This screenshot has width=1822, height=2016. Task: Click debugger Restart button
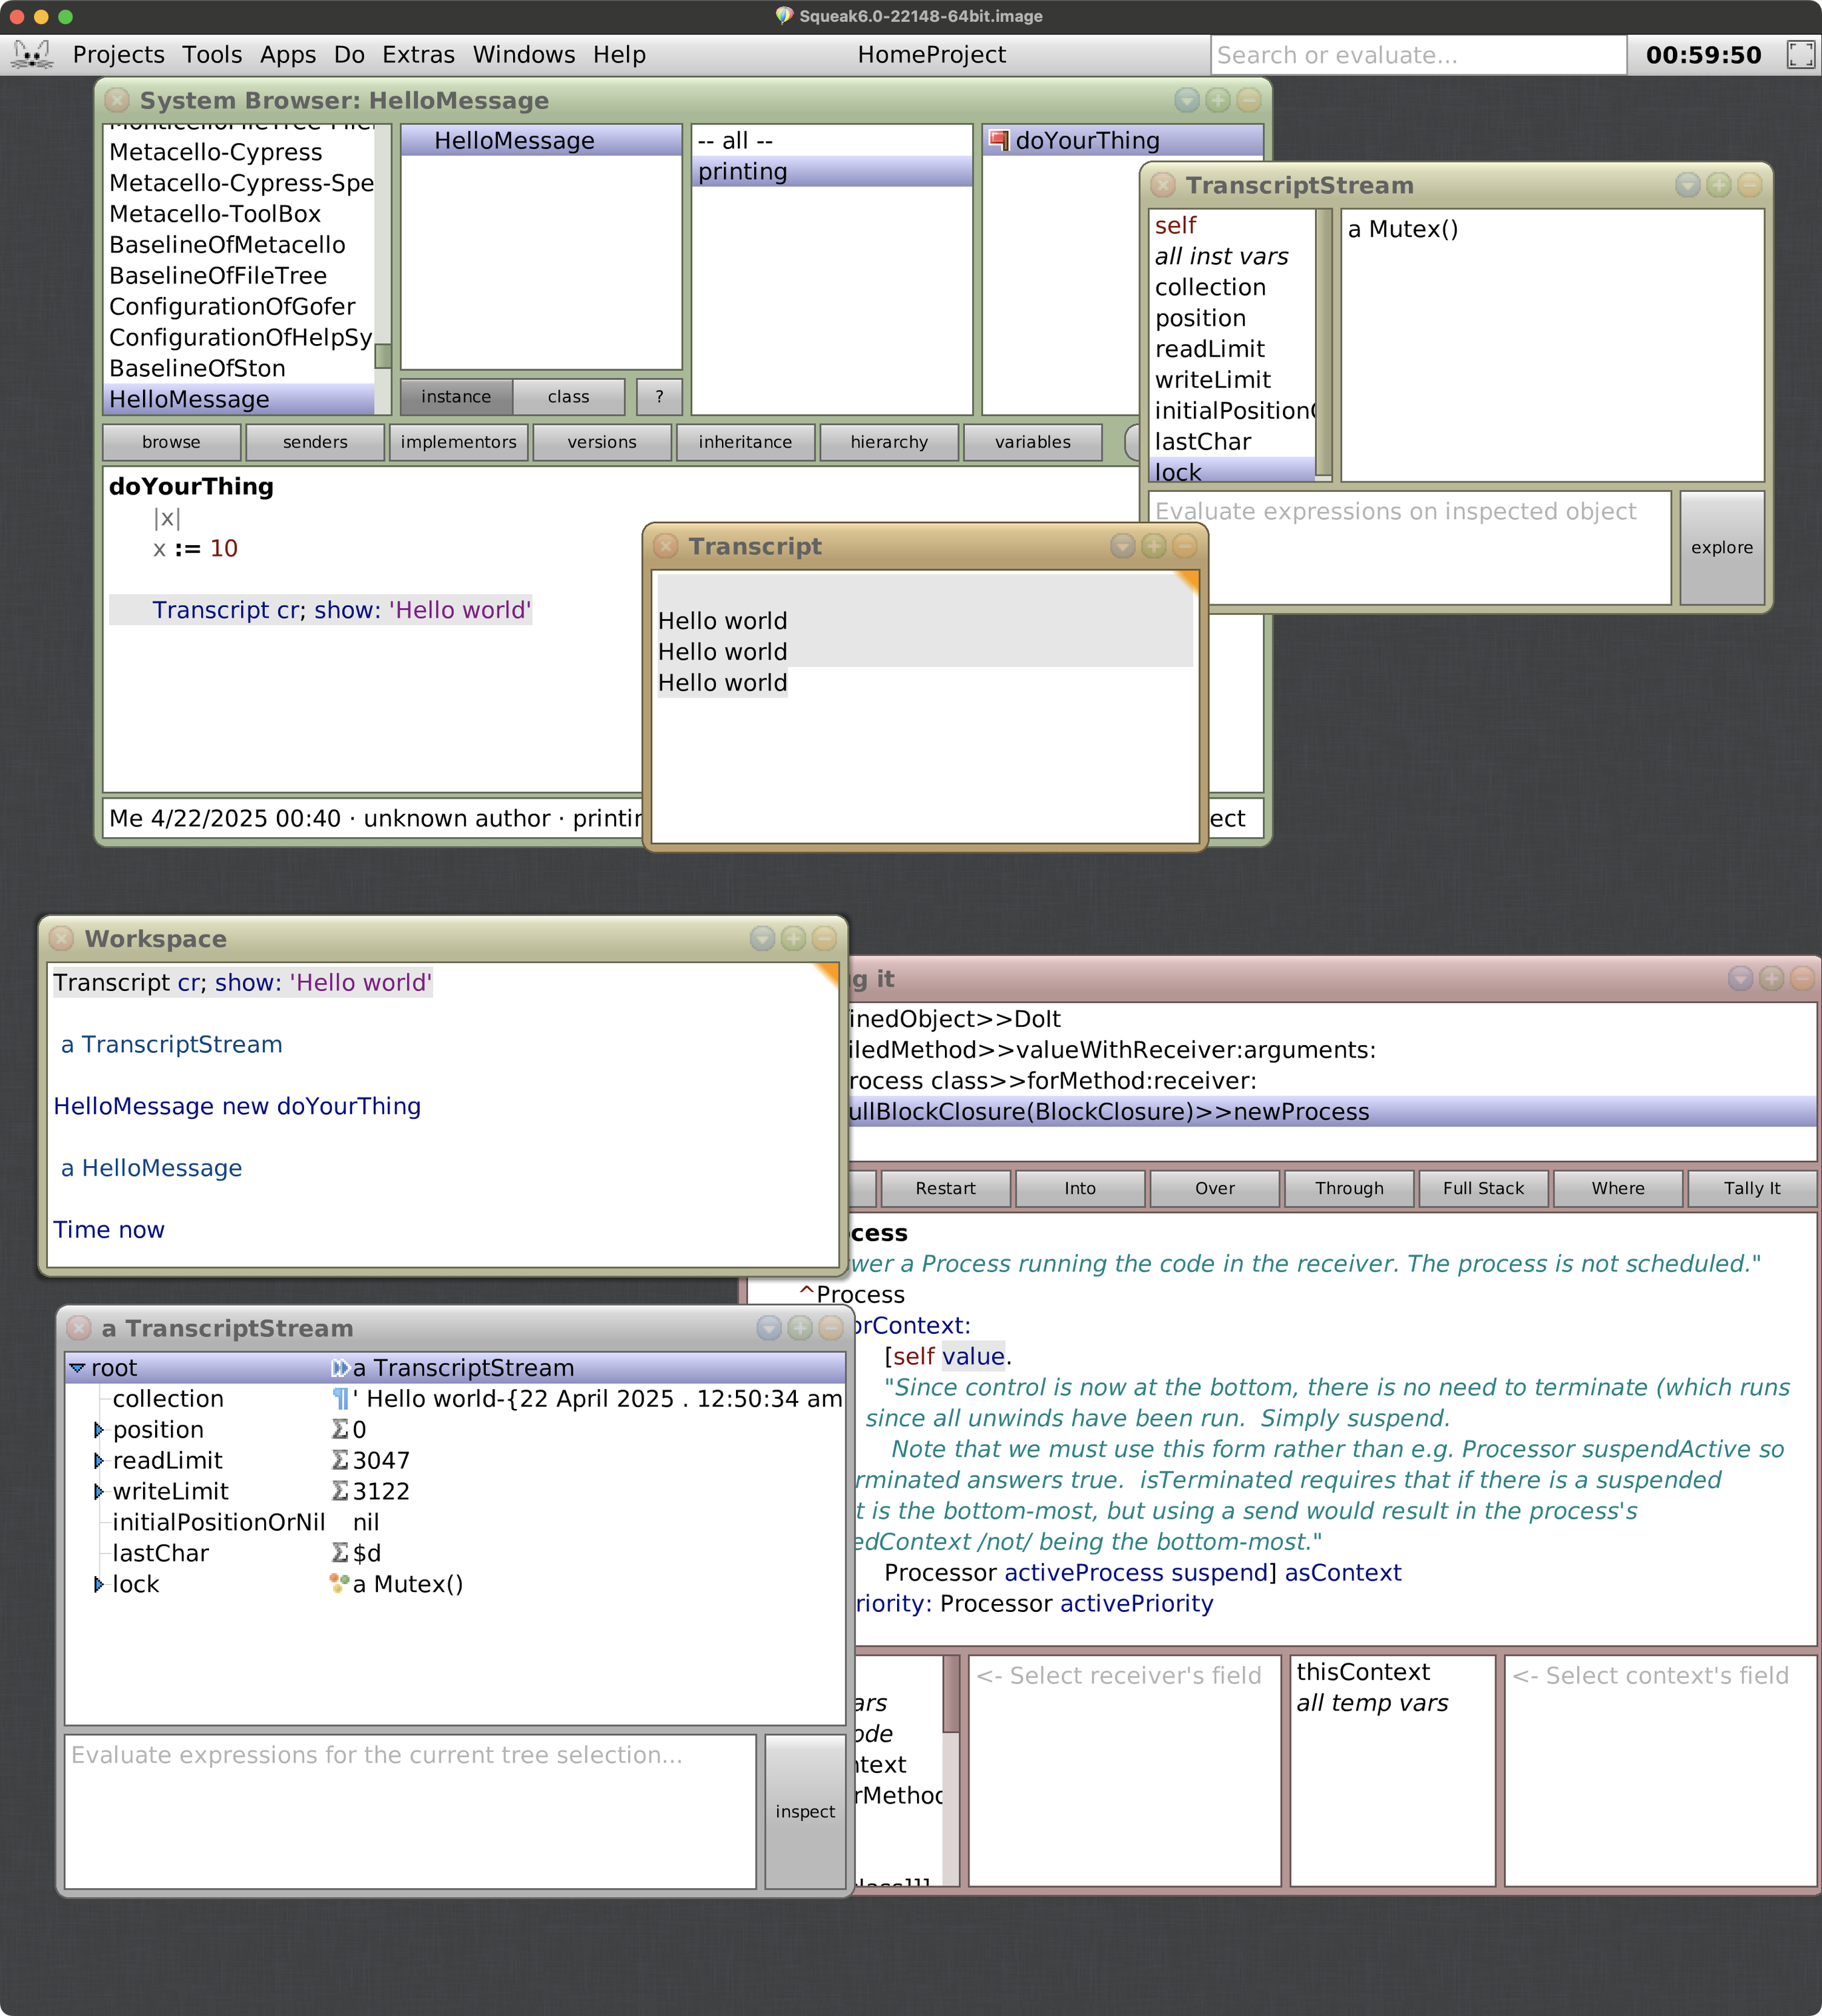[x=945, y=1188]
